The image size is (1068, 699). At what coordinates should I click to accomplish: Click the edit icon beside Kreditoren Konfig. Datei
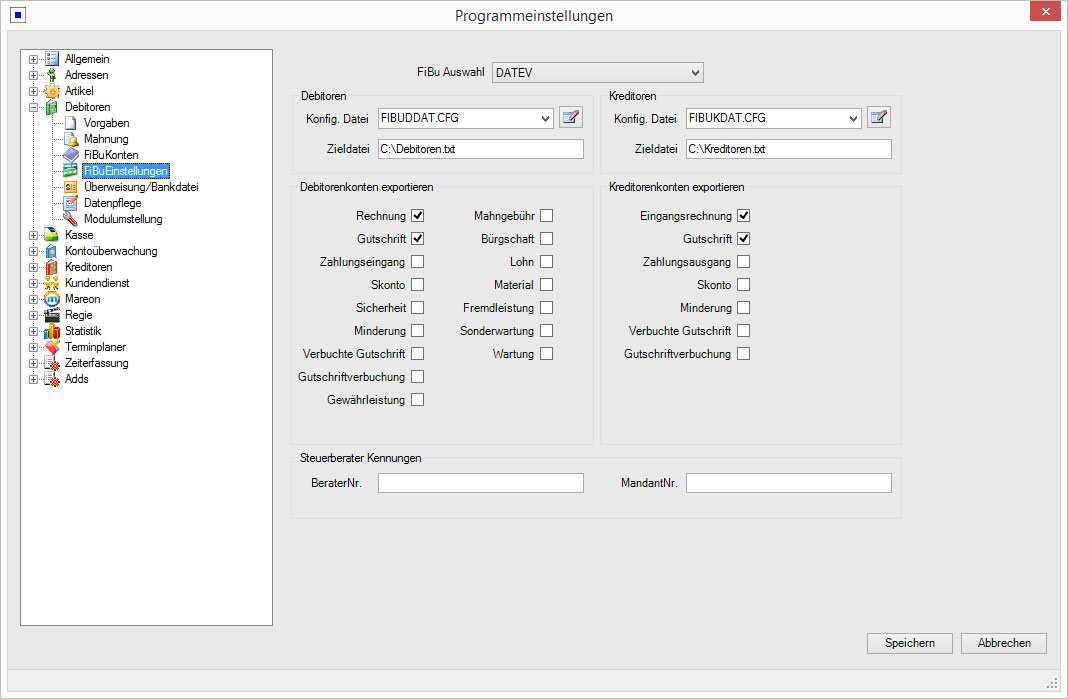879,118
